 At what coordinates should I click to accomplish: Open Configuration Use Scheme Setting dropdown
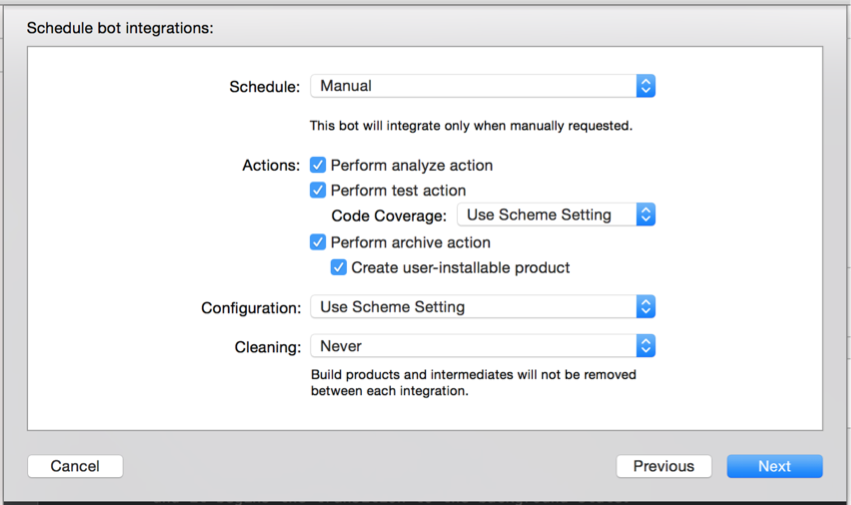(482, 307)
